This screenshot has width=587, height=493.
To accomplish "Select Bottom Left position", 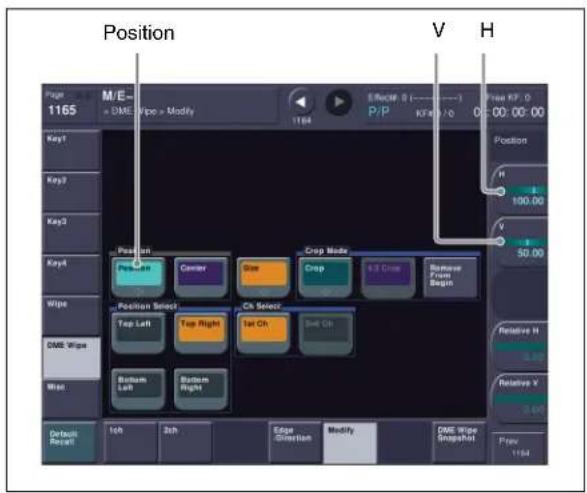I will point(138,389).
